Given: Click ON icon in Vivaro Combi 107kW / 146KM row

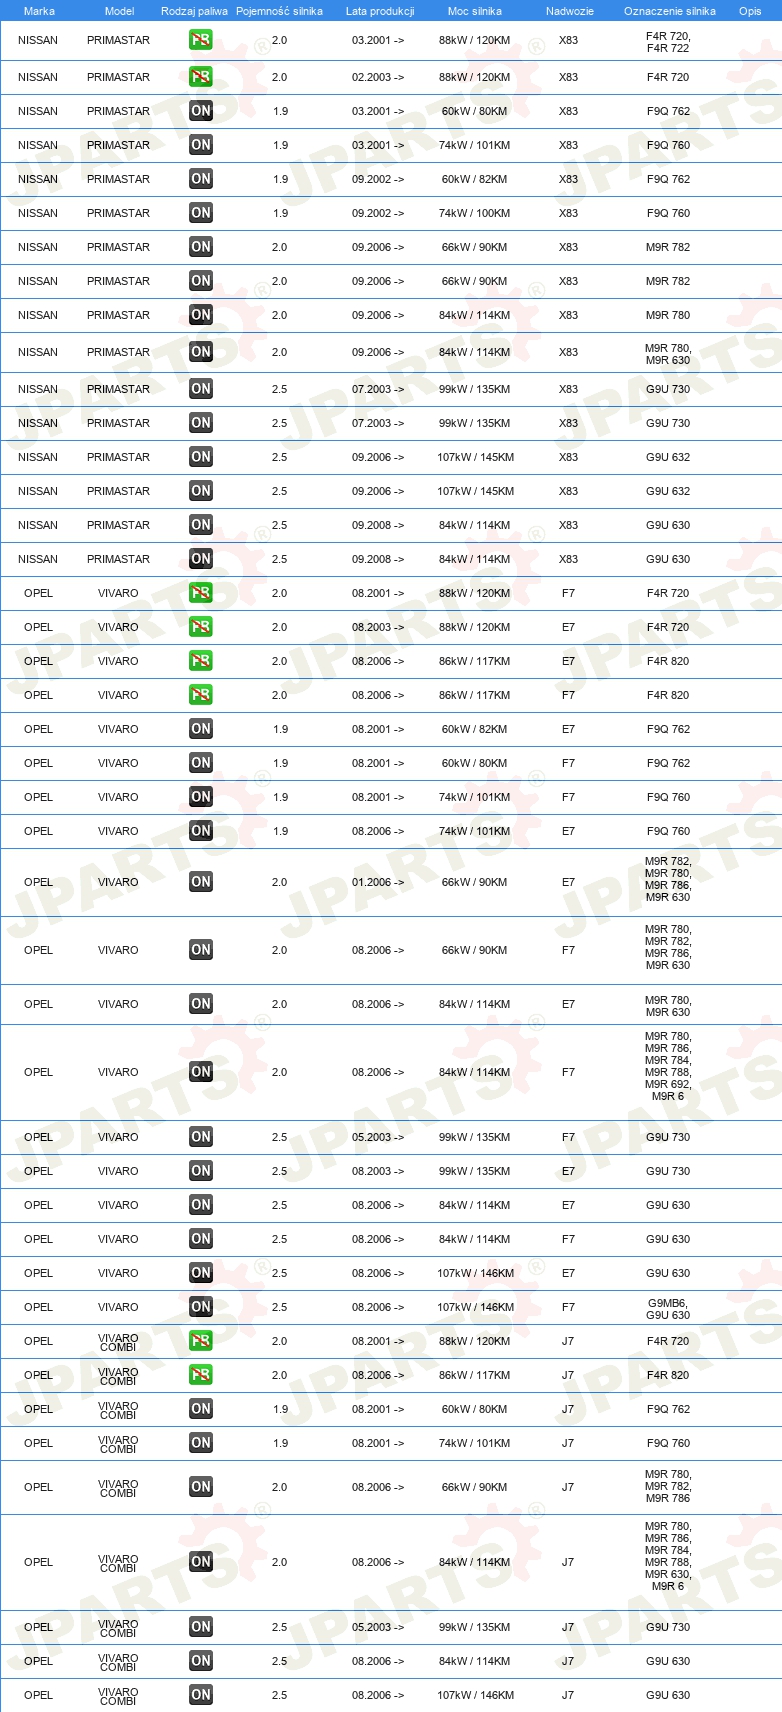Looking at the screenshot, I should (x=201, y=1695).
